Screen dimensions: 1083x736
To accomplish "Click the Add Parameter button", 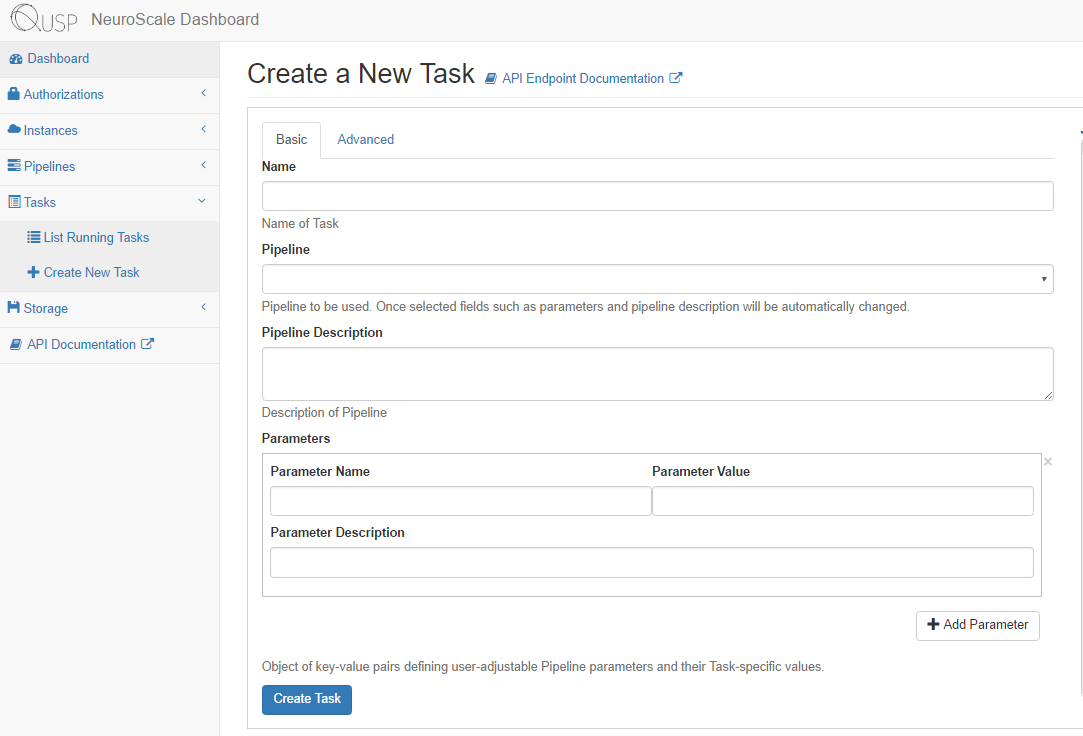I will pyautogui.click(x=977, y=626).
